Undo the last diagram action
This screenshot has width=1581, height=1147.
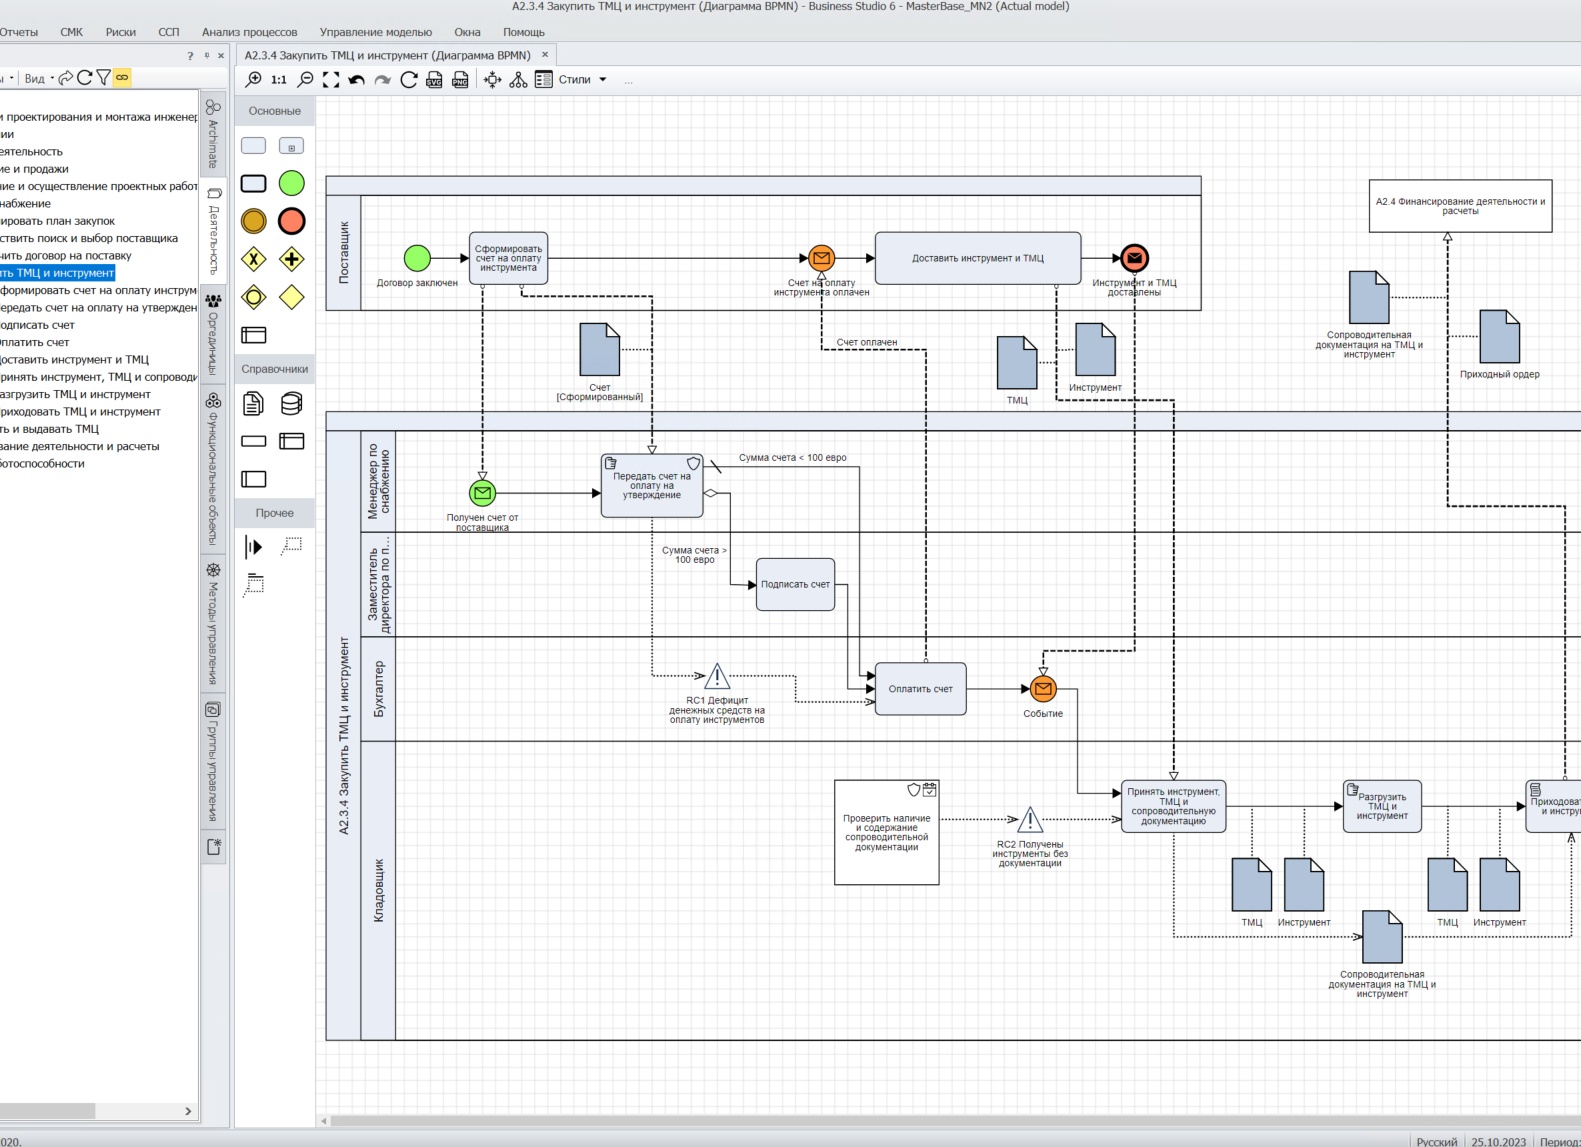356,80
